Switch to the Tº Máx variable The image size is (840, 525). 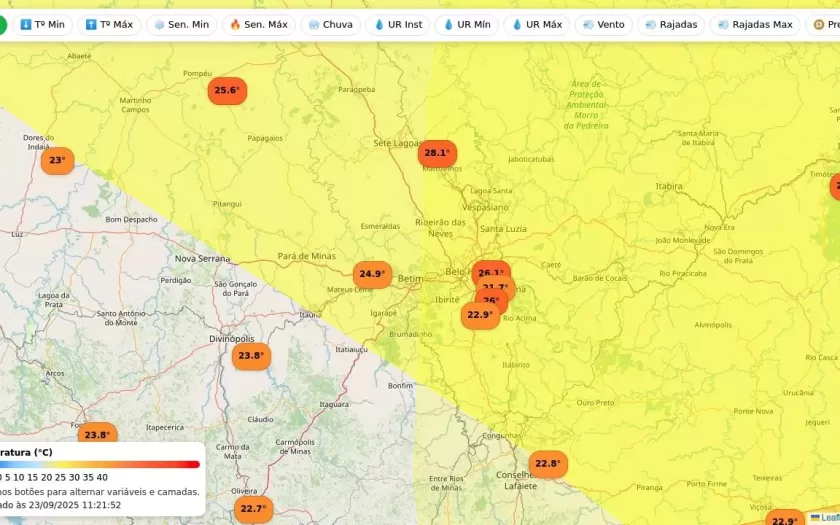point(109,24)
